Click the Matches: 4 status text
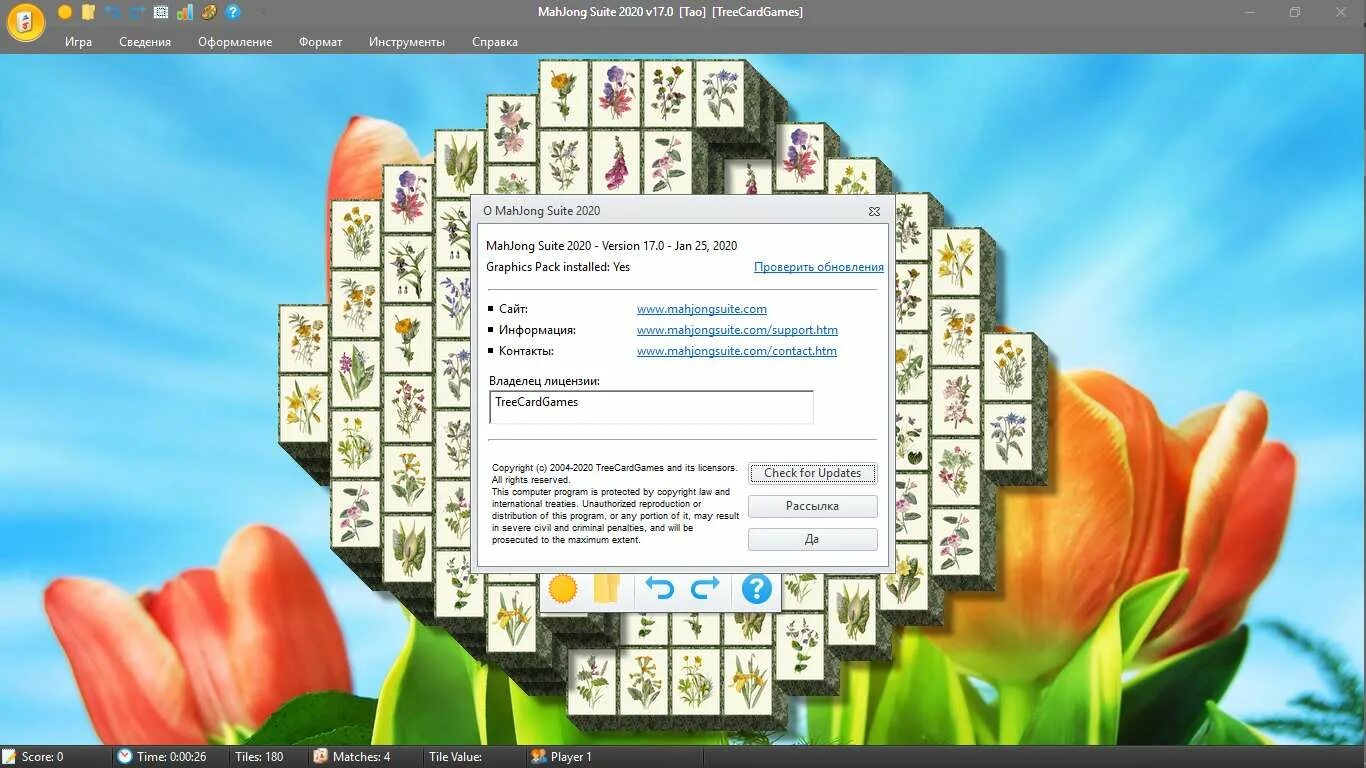This screenshot has height=768, width=1366. point(361,757)
